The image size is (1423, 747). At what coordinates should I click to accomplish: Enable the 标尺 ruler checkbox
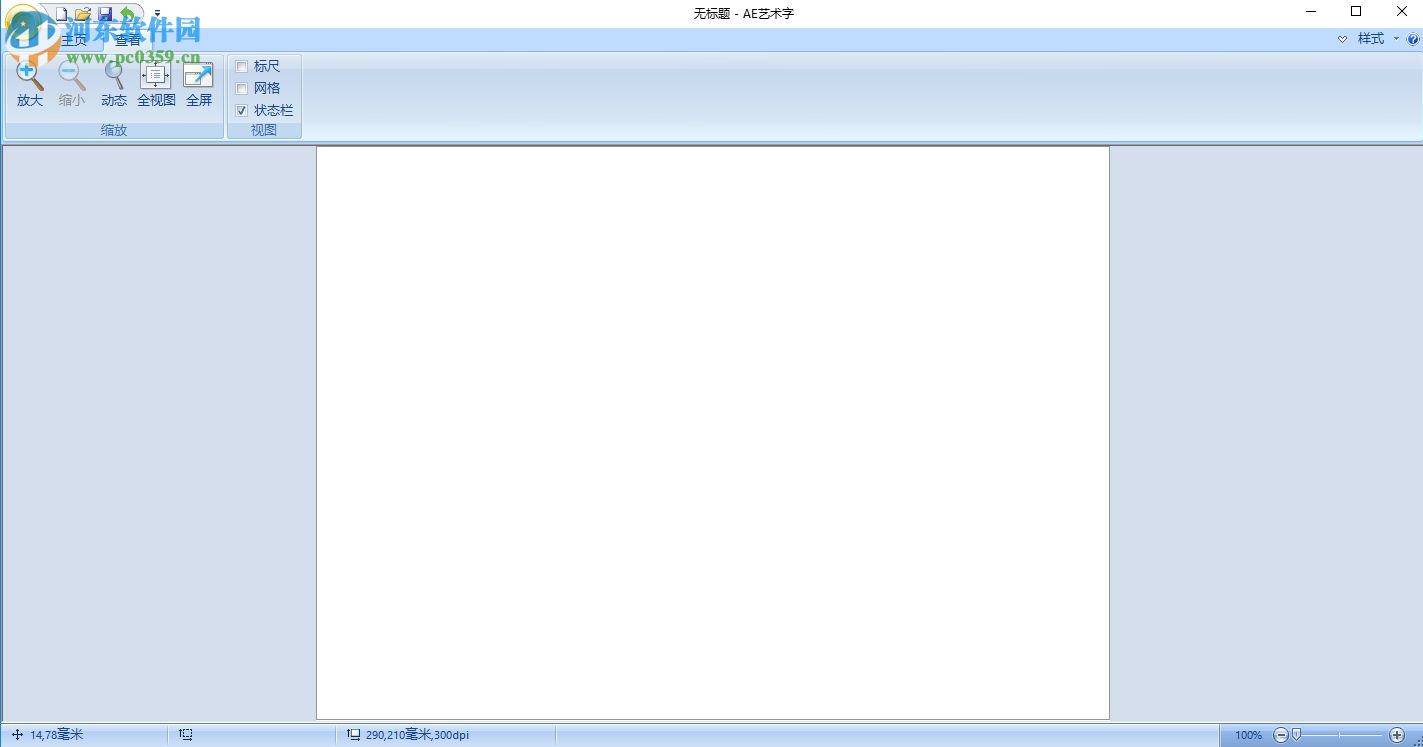point(241,67)
